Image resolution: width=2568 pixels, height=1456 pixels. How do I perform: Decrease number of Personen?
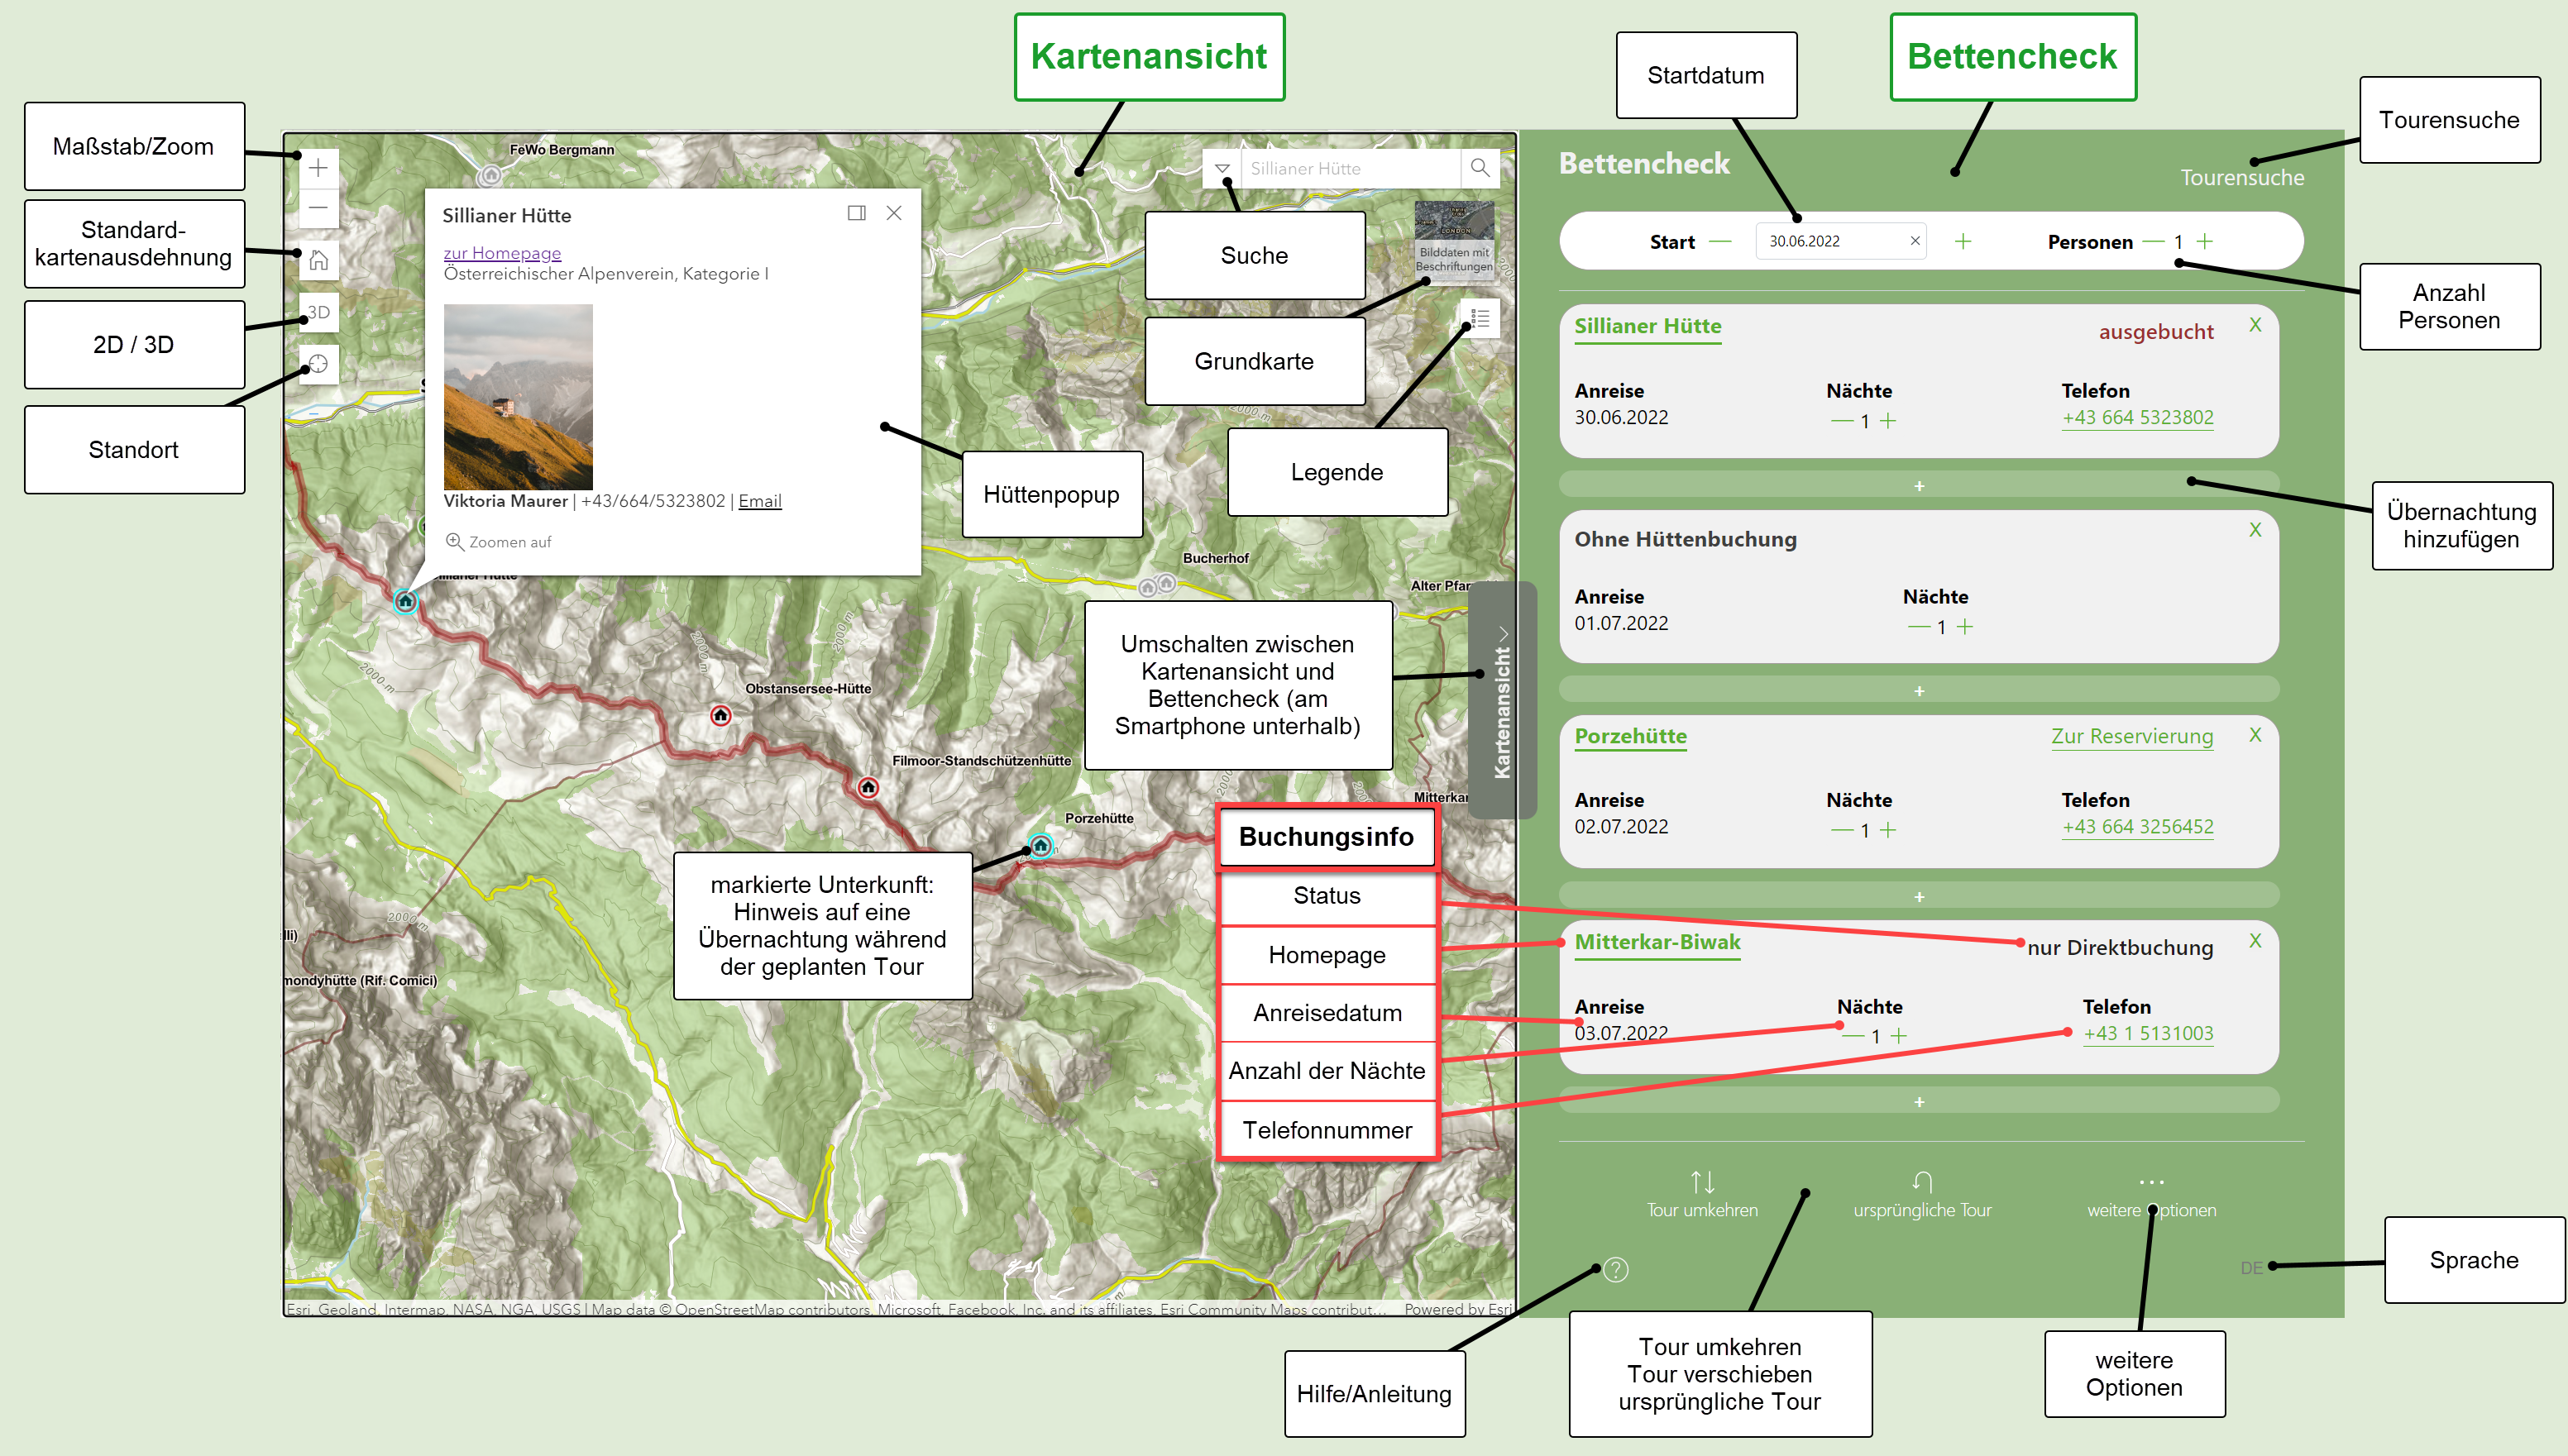2153,242
